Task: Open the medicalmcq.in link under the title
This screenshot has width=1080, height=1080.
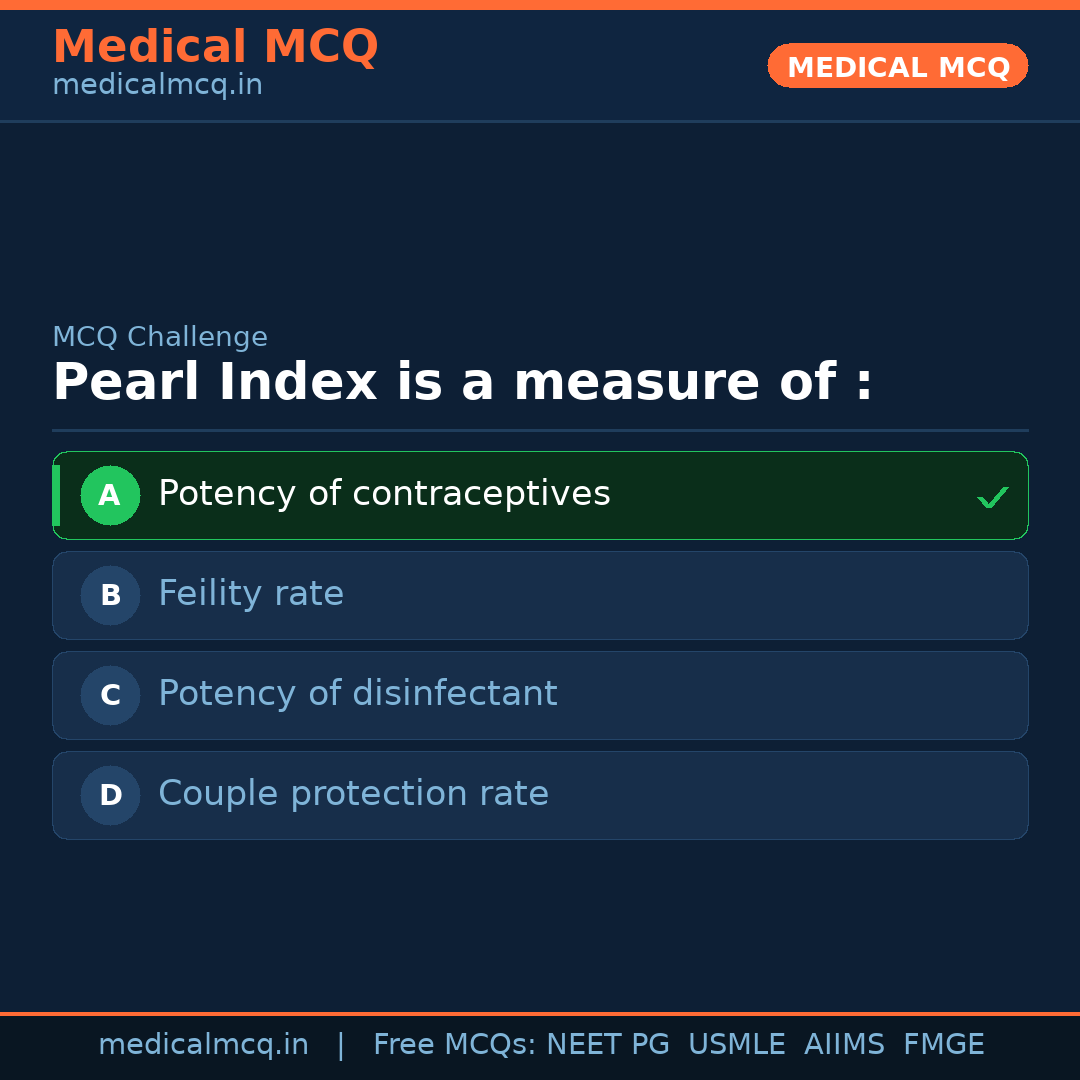Action: pos(157,85)
